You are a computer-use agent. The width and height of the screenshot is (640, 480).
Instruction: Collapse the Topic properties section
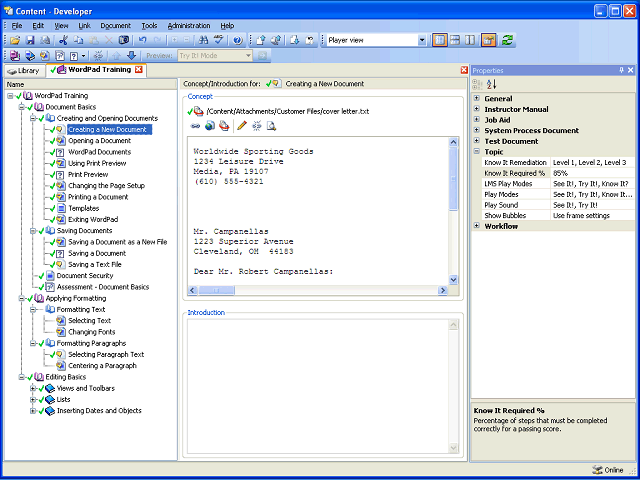(477, 151)
